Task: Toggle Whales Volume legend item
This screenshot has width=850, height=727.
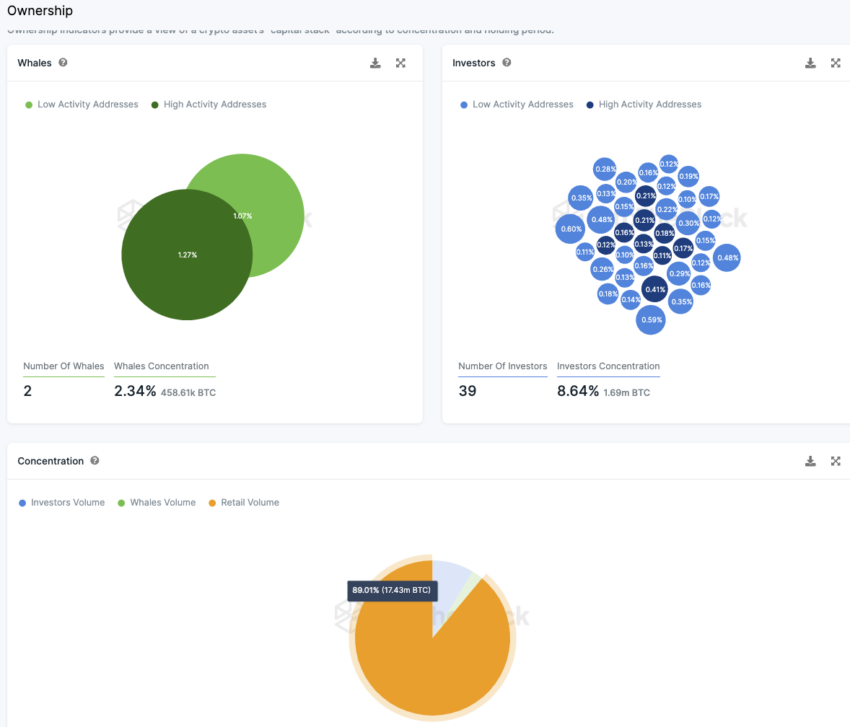Action: coord(157,503)
